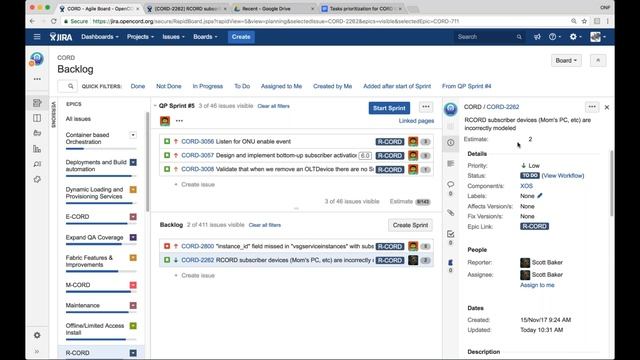Open the hamburger navigation menu

[x=37, y=37]
